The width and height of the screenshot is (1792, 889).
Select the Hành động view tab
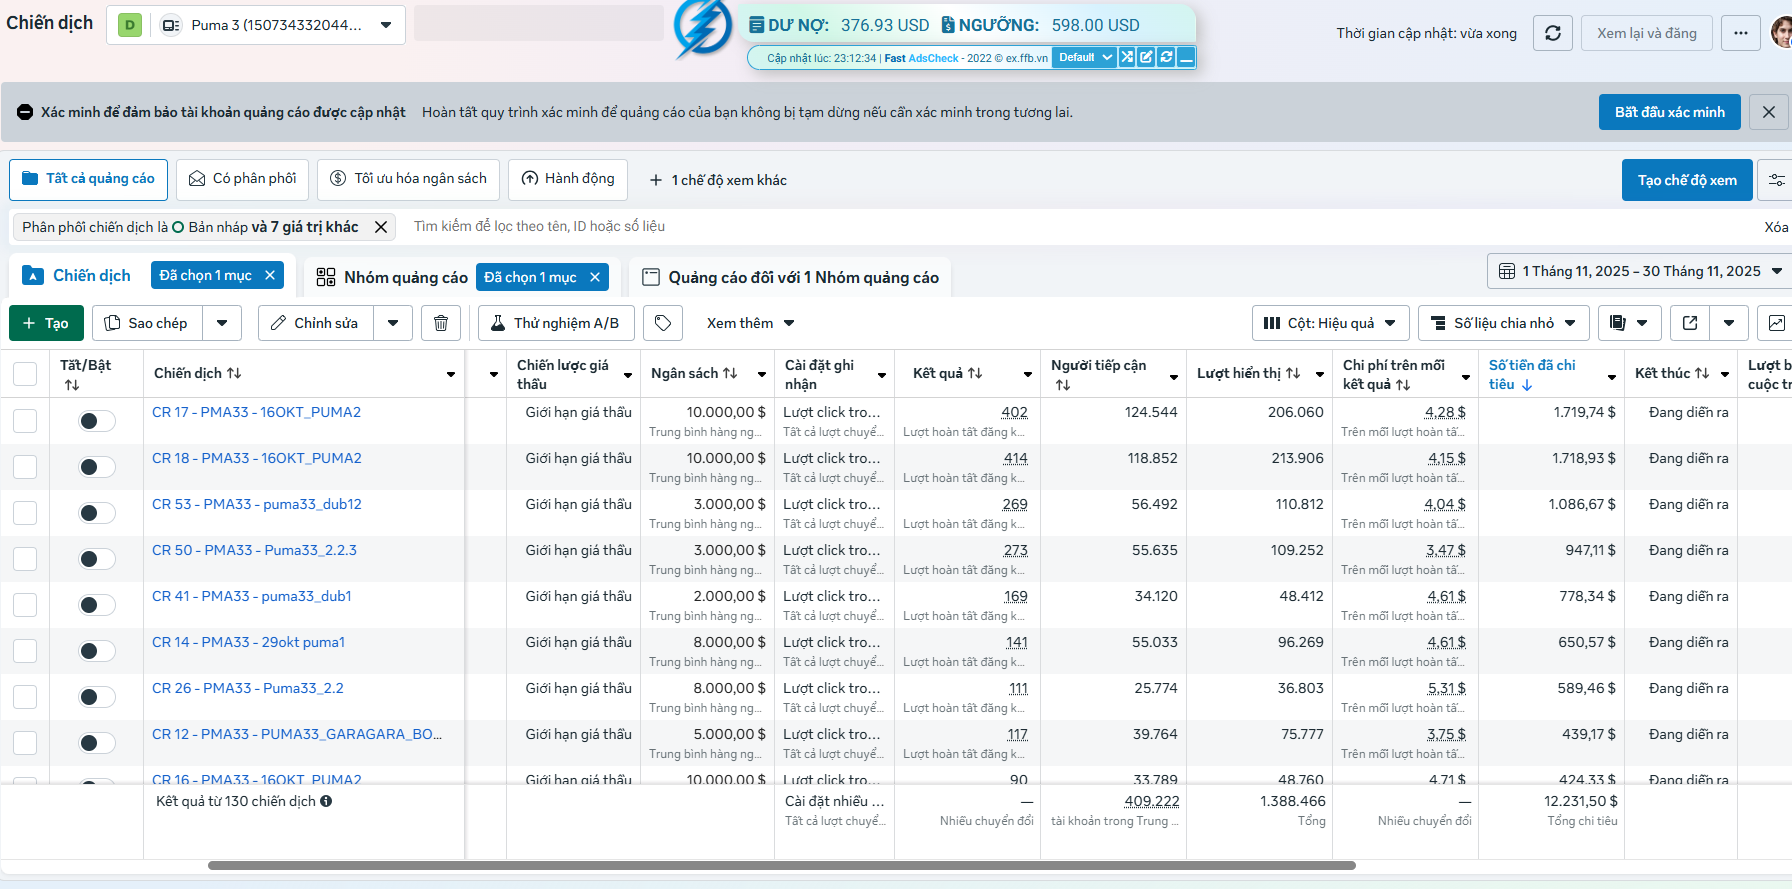coord(568,179)
